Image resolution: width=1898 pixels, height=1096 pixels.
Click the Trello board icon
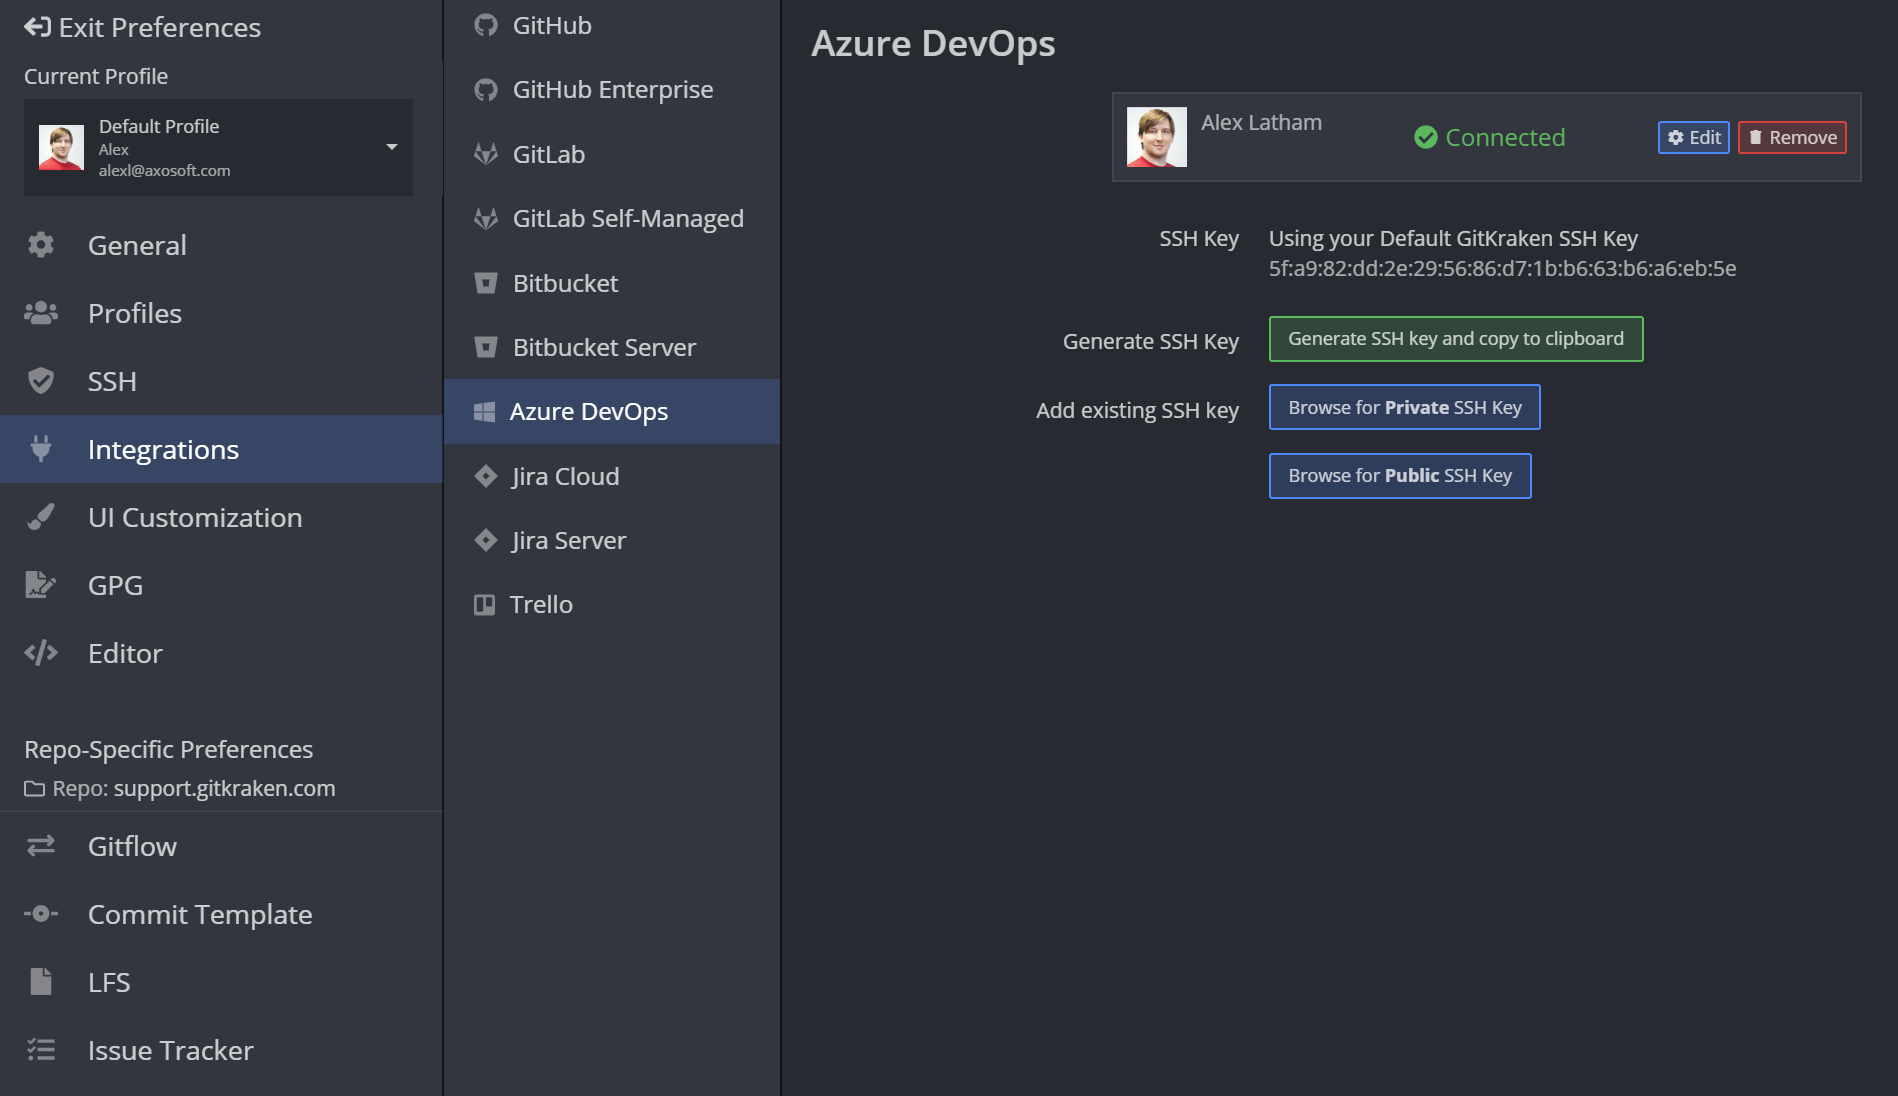486,604
